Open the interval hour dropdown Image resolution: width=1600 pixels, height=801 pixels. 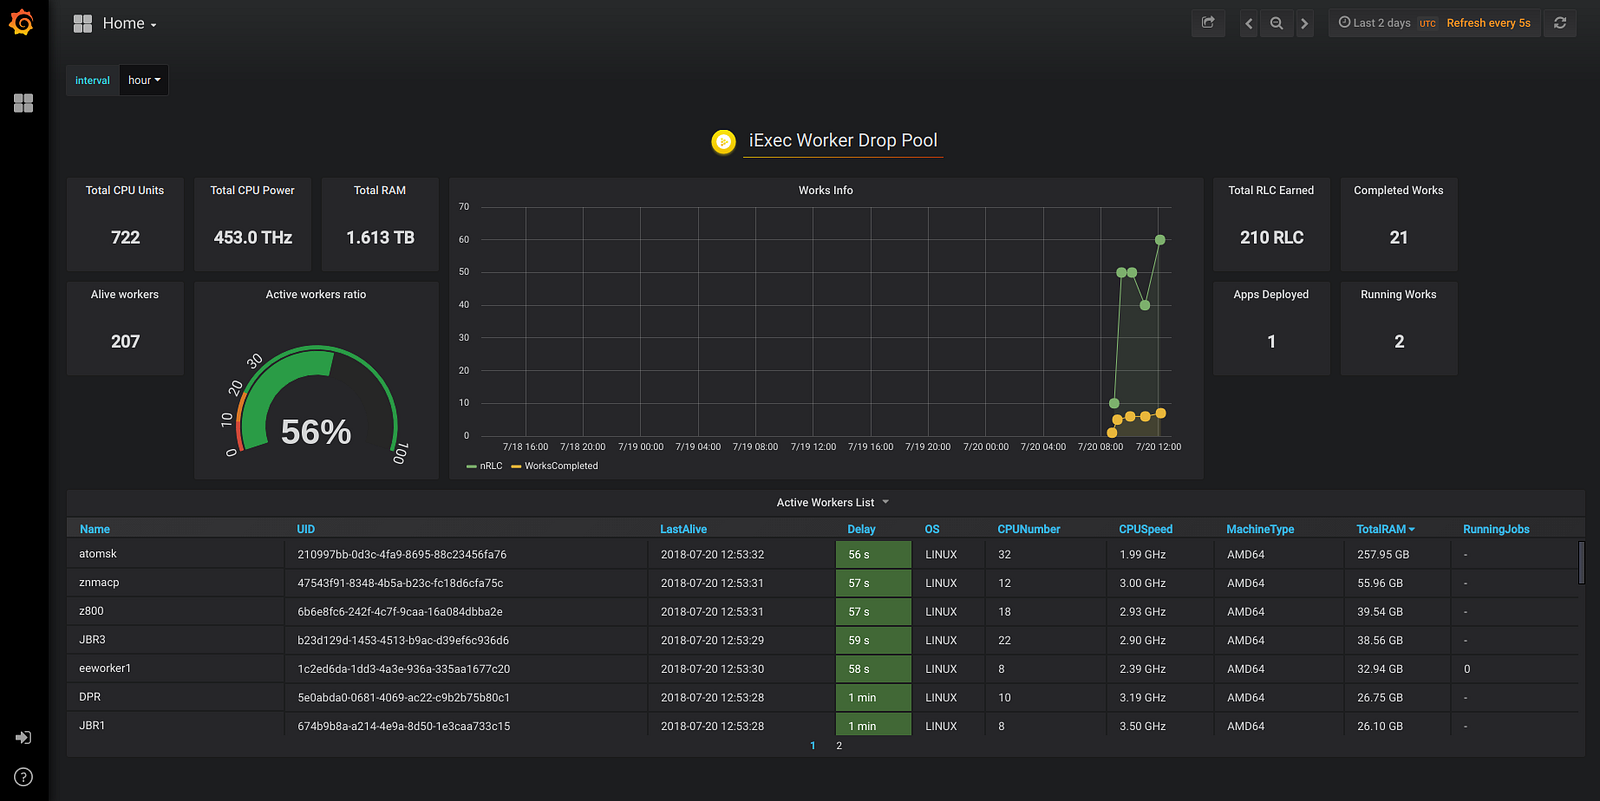point(144,80)
